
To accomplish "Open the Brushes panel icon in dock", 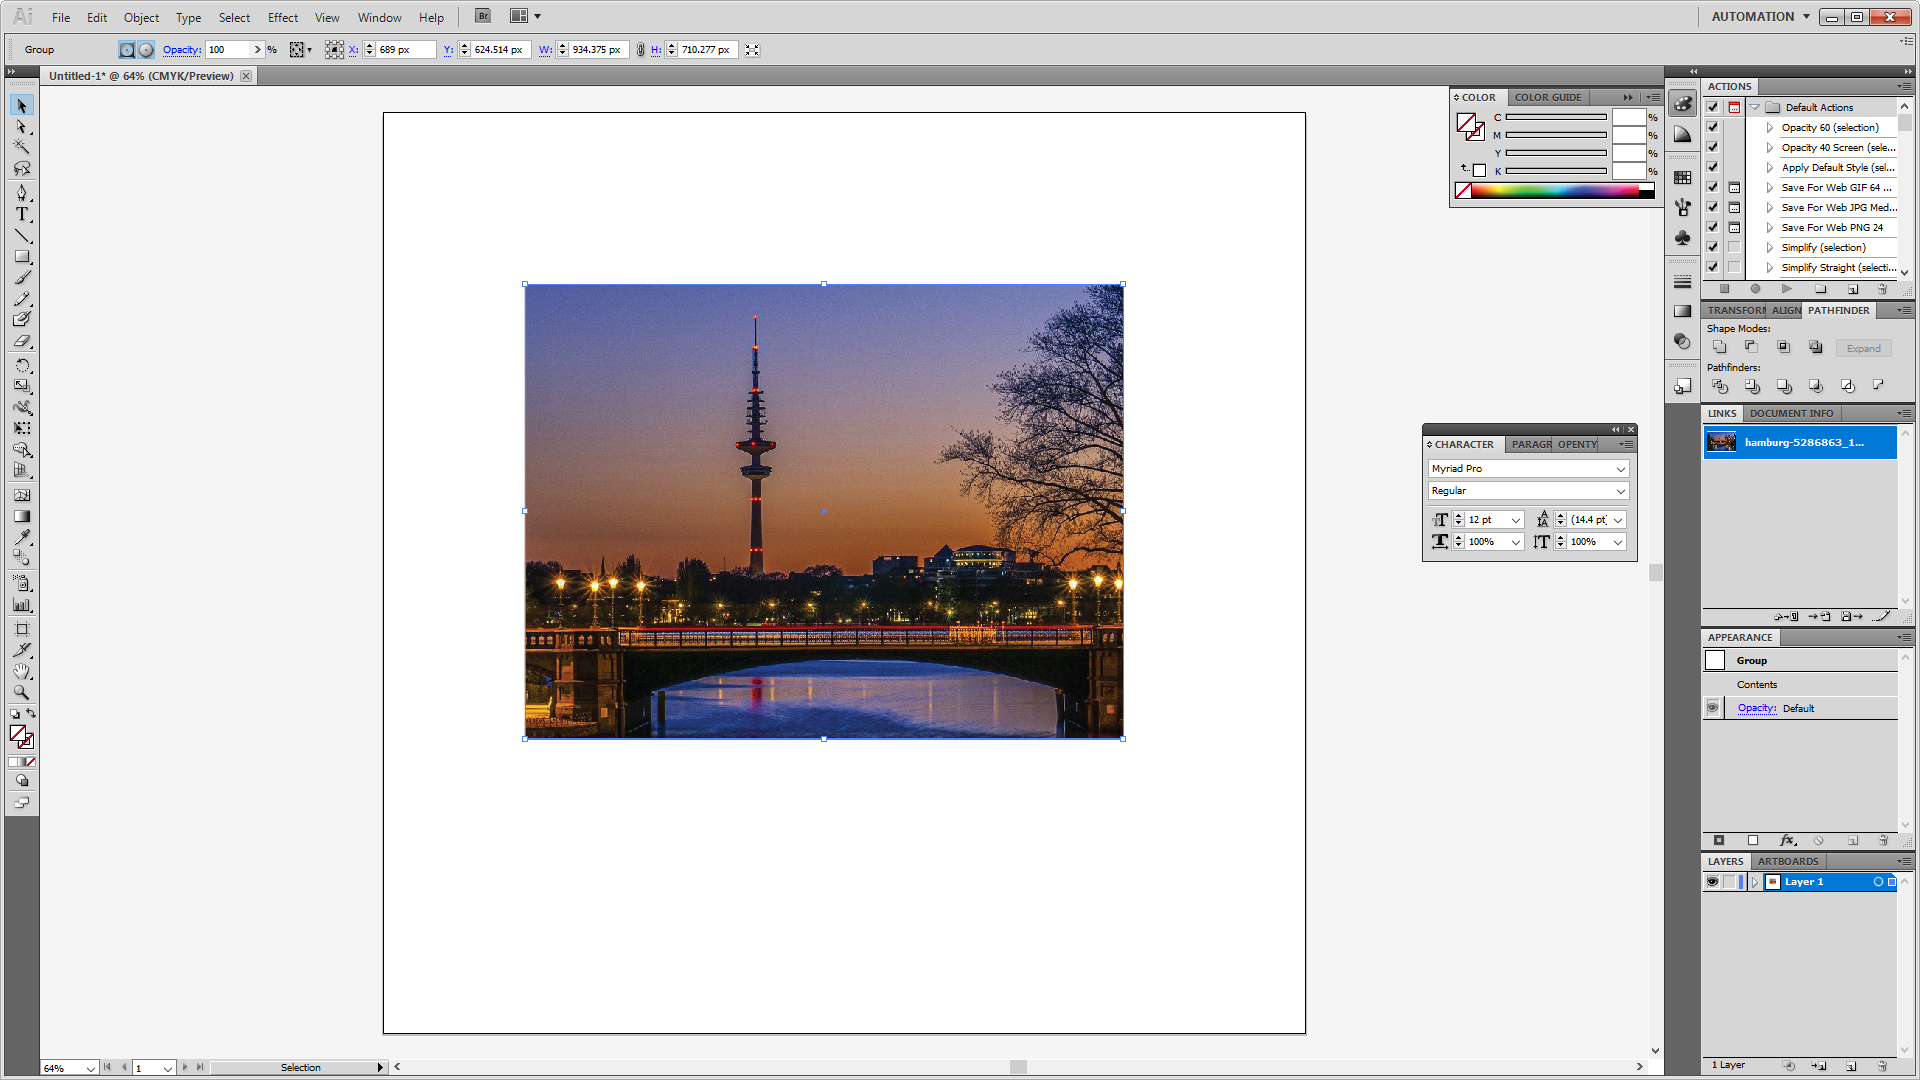I will pyautogui.click(x=1683, y=207).
